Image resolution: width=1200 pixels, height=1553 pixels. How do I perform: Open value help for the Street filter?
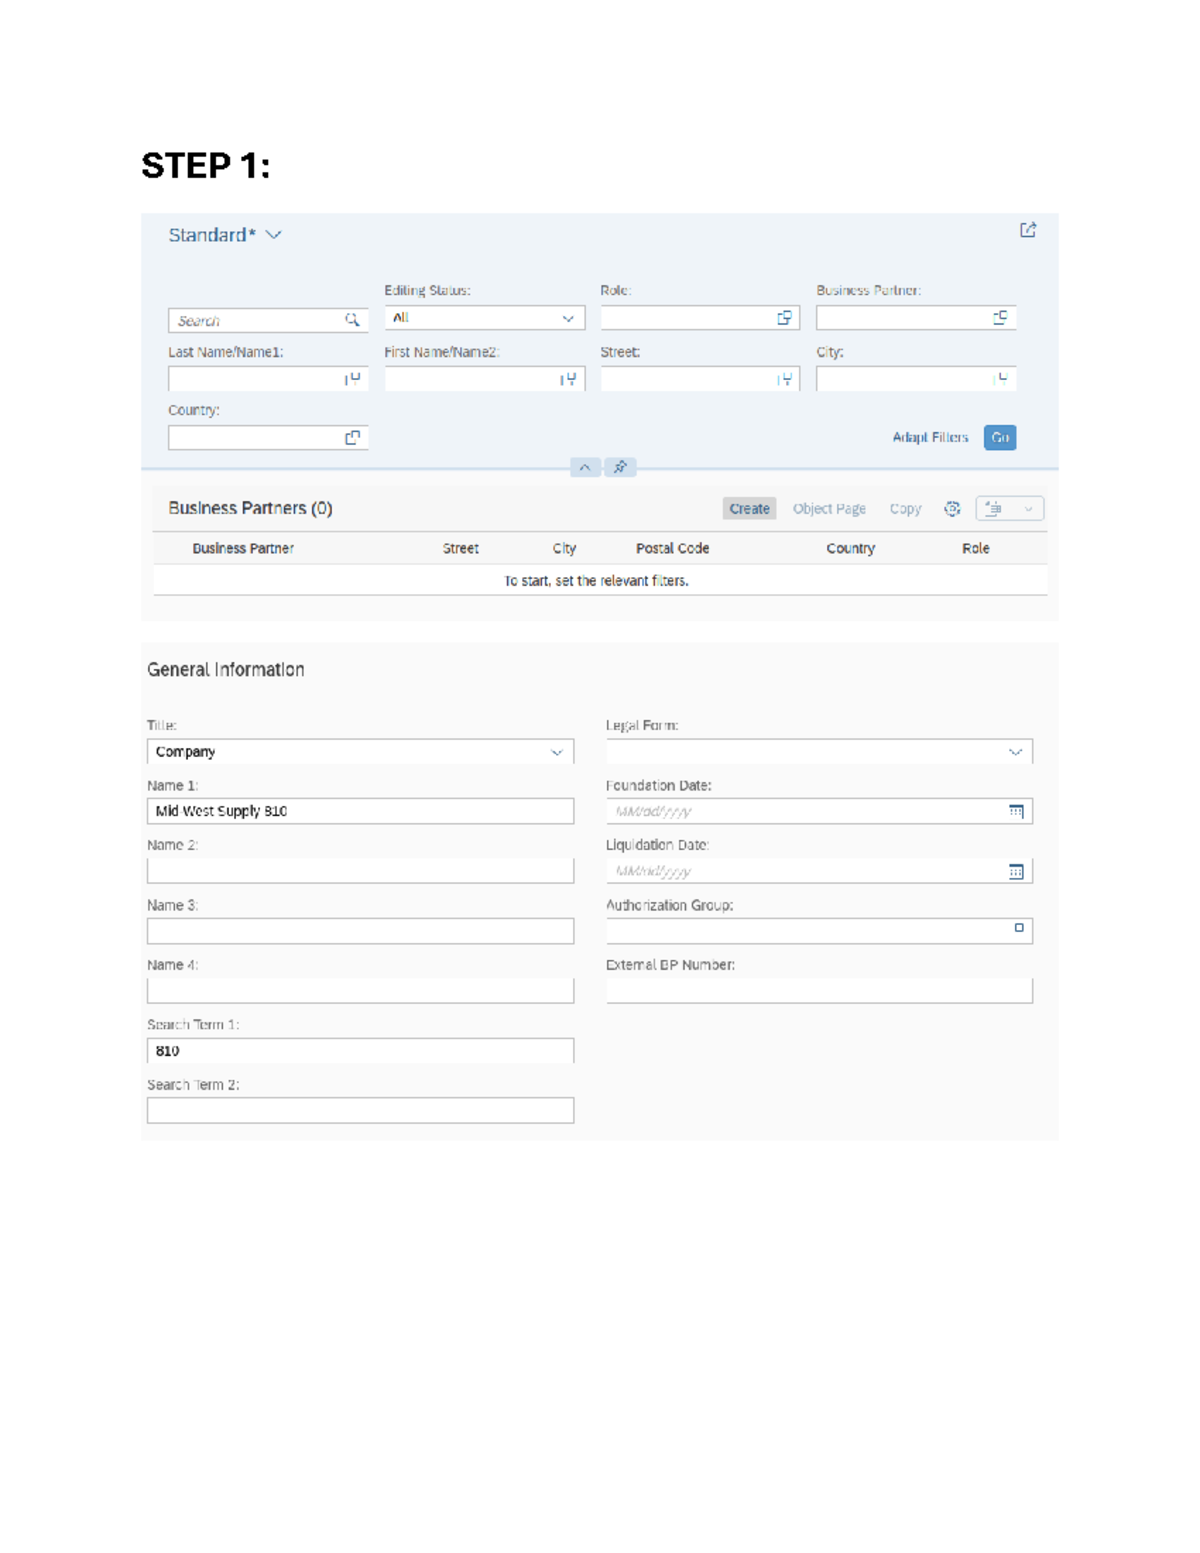click(785, 379)
